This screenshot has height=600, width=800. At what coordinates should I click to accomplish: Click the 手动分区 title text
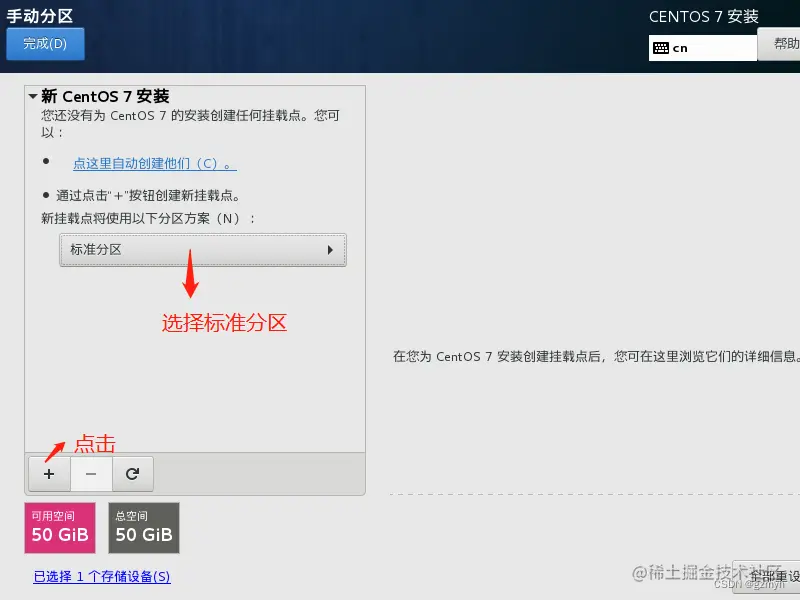point(40,16)
